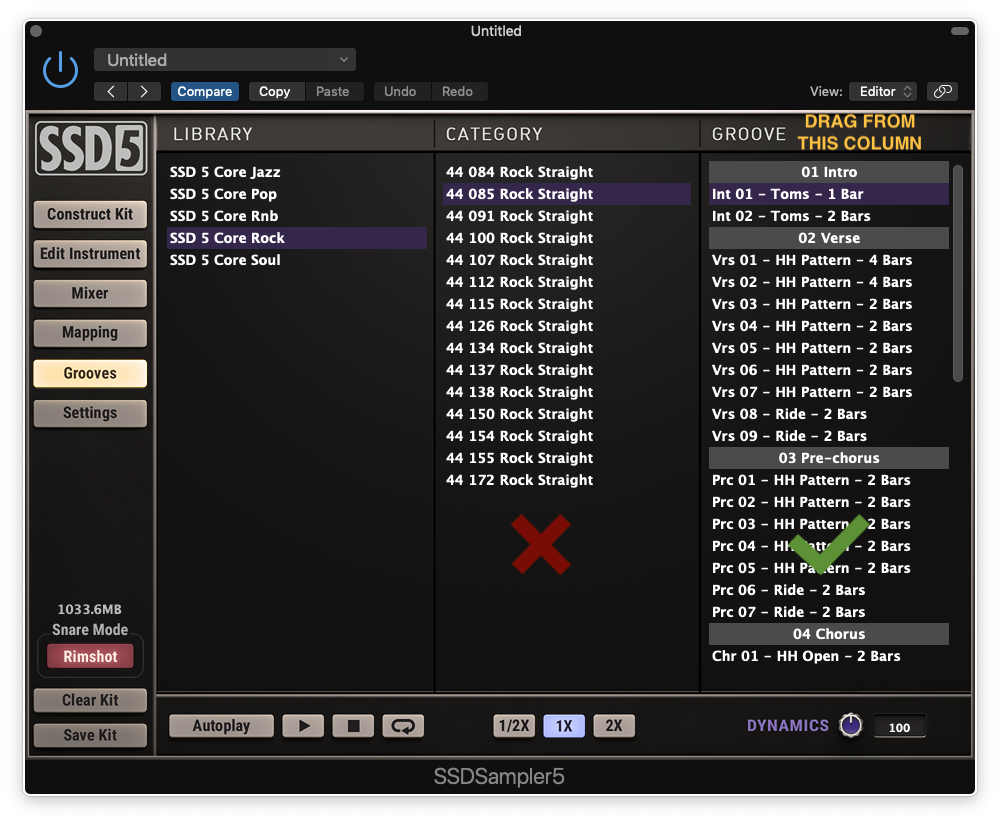Open the Edit Instrument page
The height and width of the screenshot is (823, 1000).
tap(90, 254)
